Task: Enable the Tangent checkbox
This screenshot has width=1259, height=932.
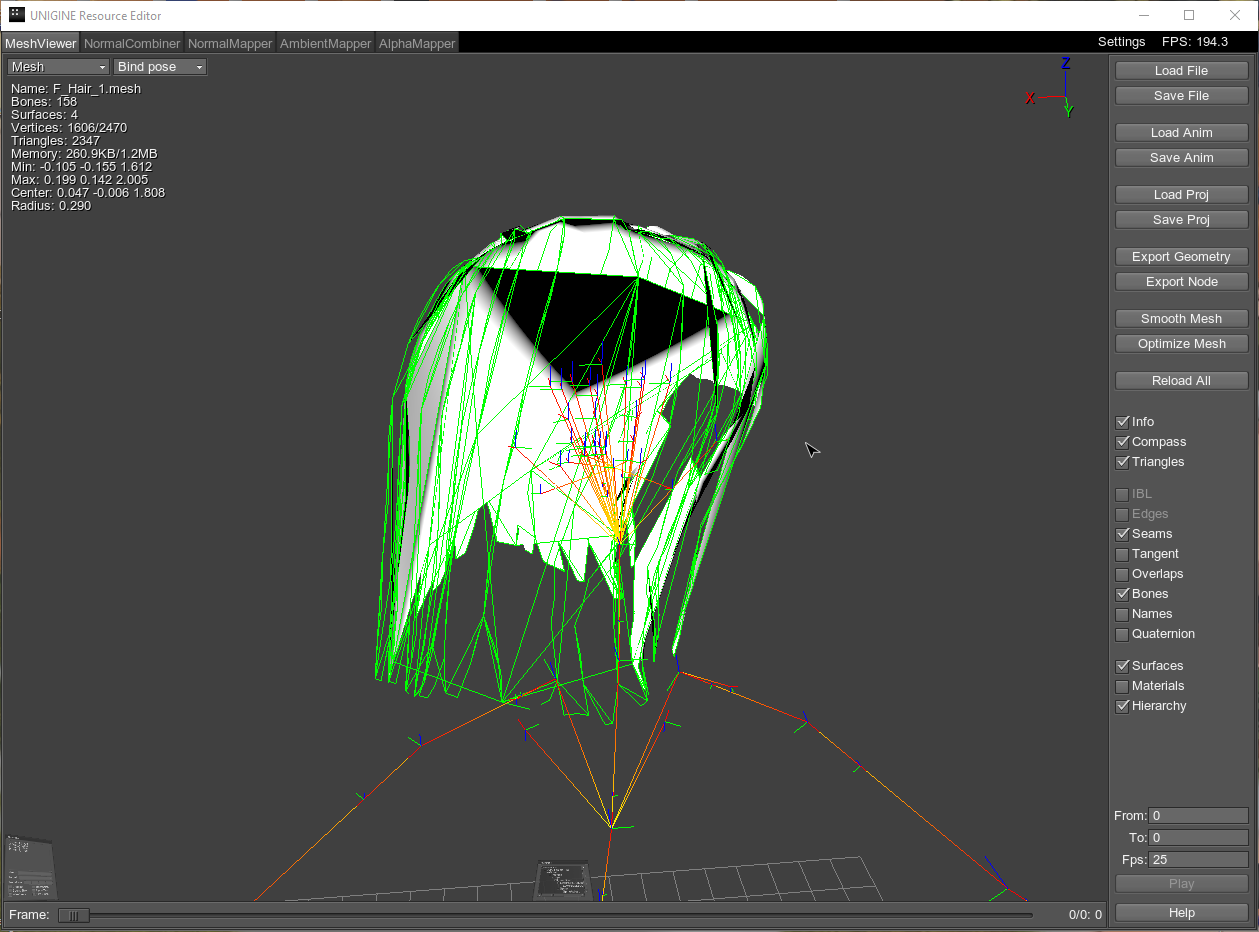Action: pyautogui.click(x=1122, y=554)
